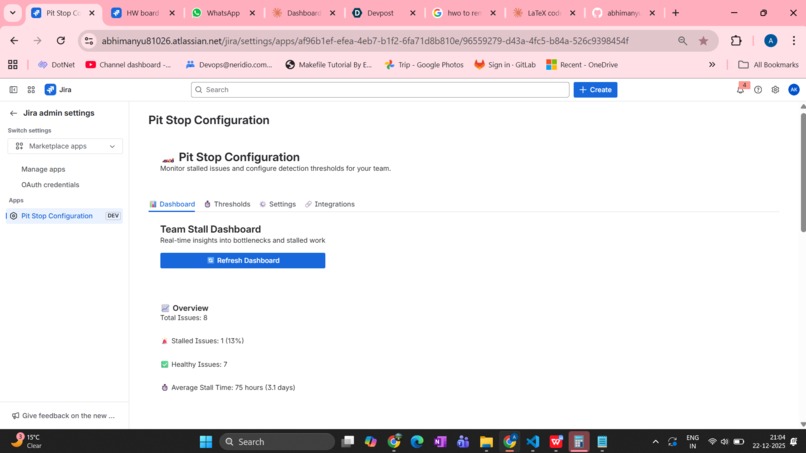Open Chrome three-dot menu
806x453 pixels.
coord(794,41)
